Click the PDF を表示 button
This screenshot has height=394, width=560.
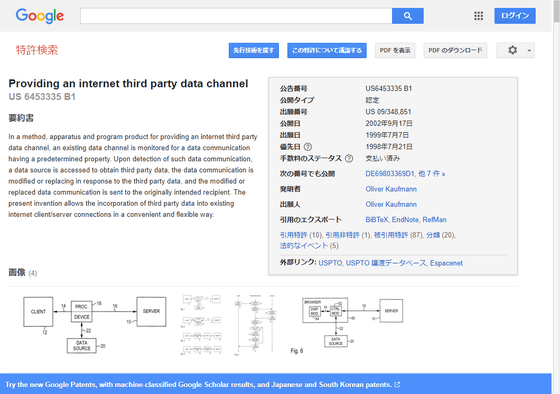click(x=395, y=50)
